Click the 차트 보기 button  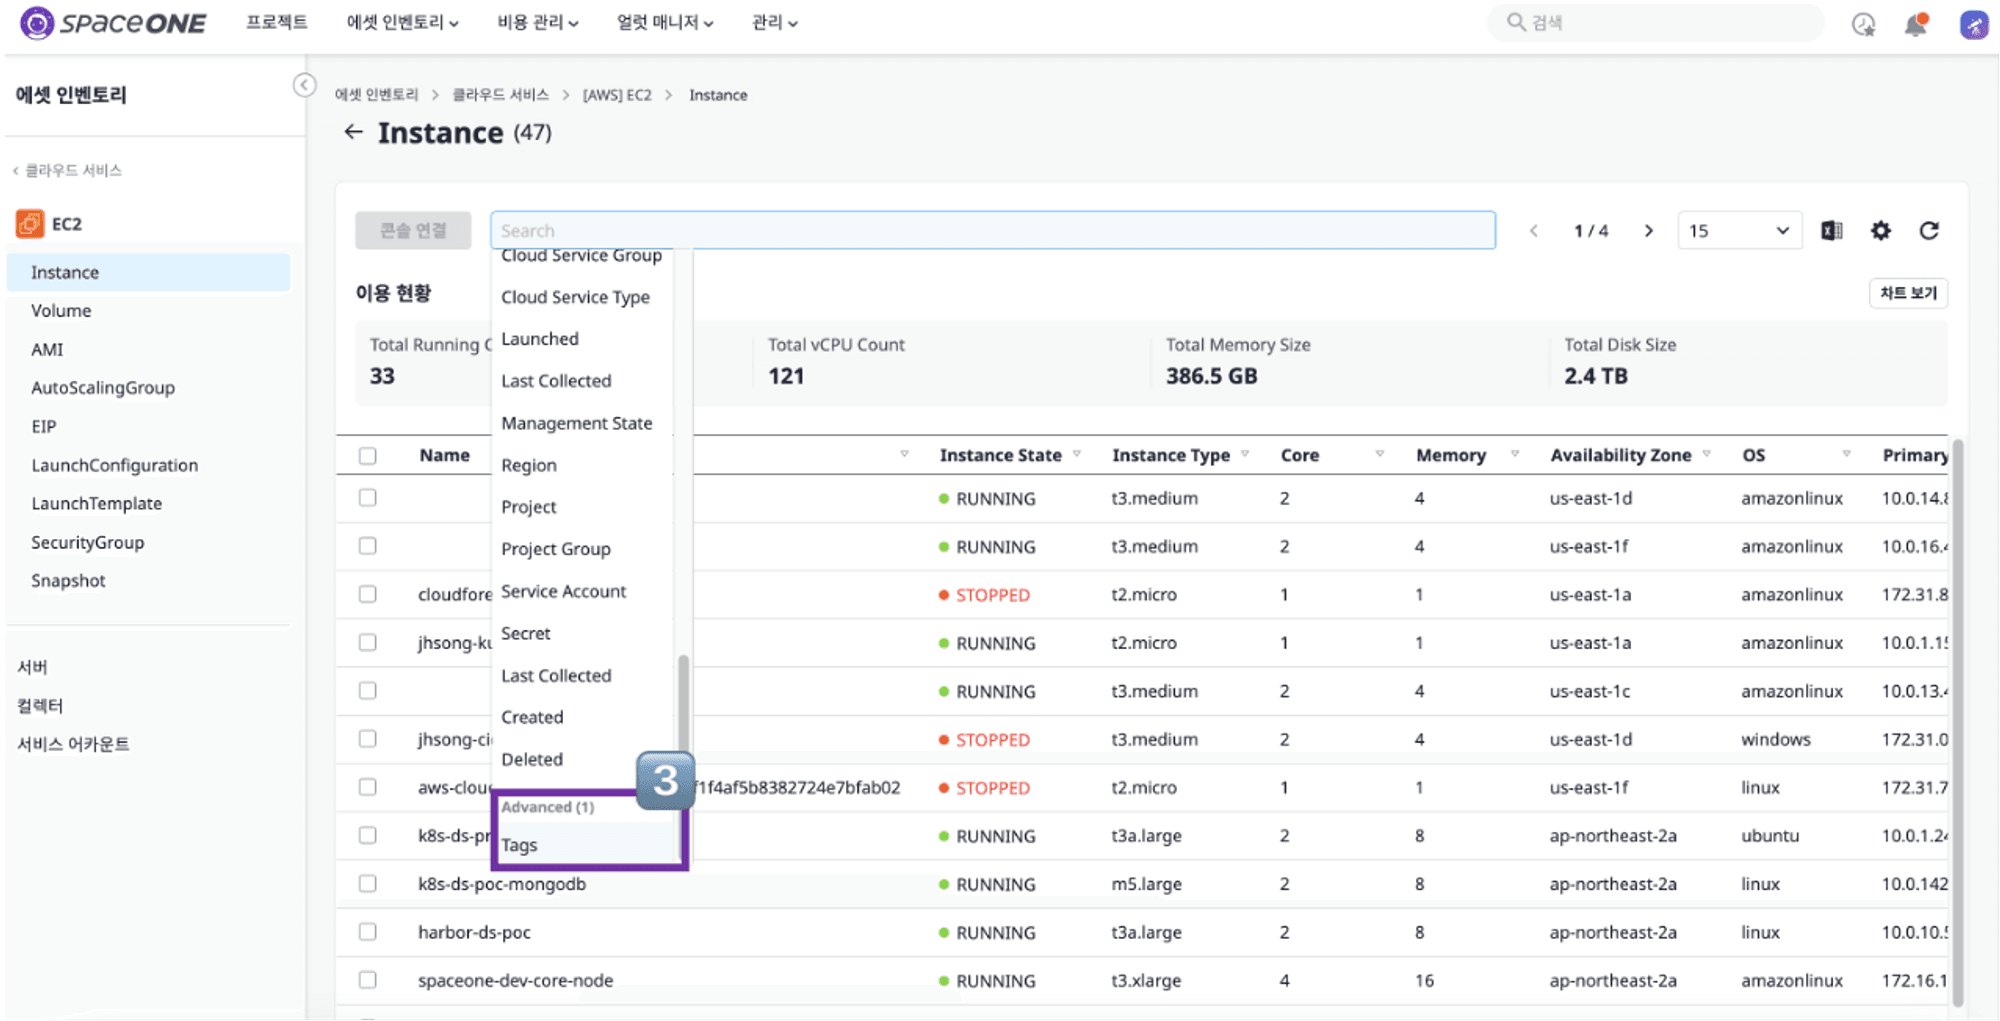tap(1908, 293)
